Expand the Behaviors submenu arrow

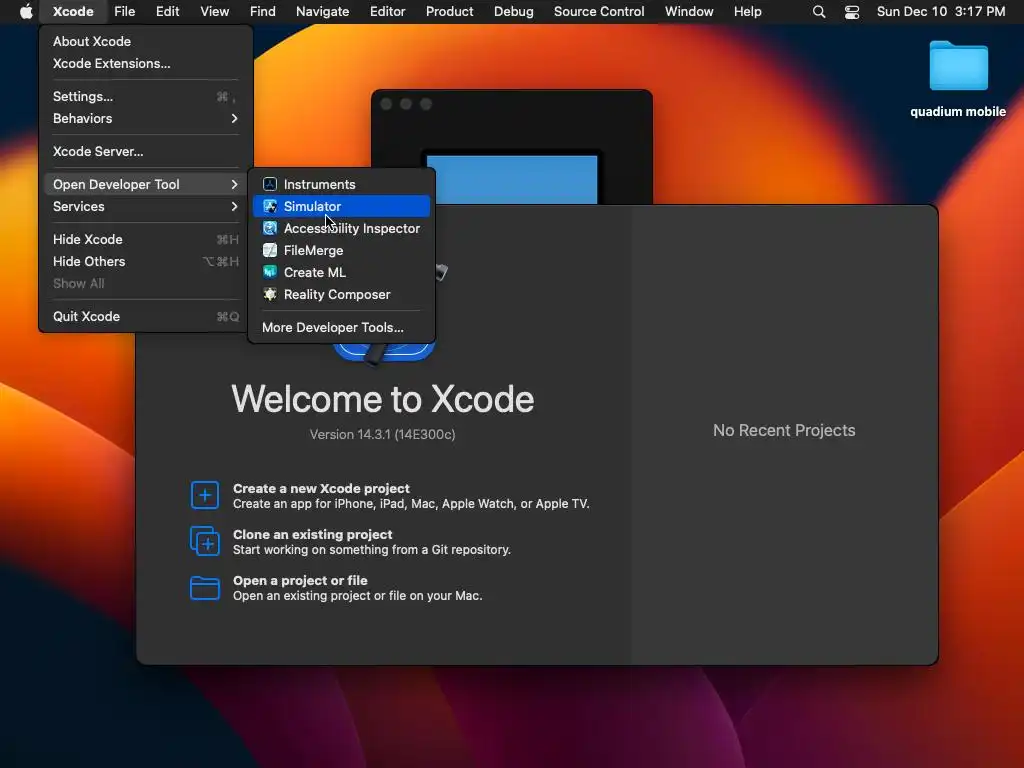point(234,118)
